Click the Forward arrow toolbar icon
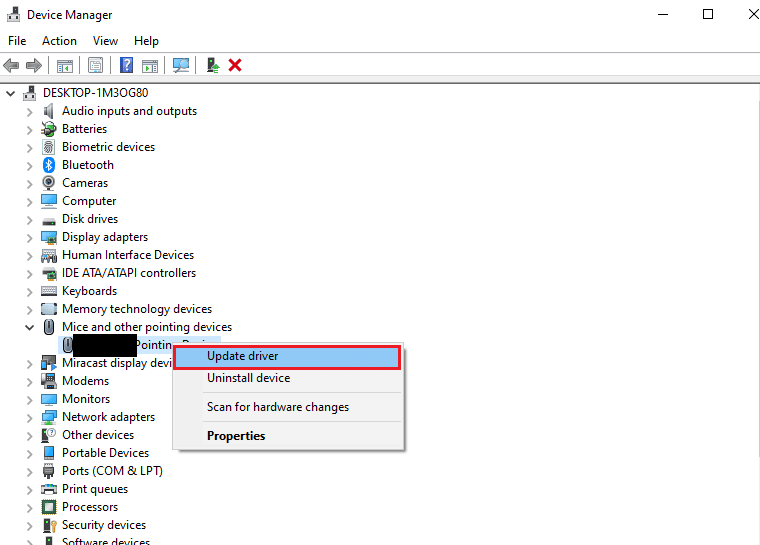Image resolution: width=760 pixels, height=545 pixels. [33, 65]
